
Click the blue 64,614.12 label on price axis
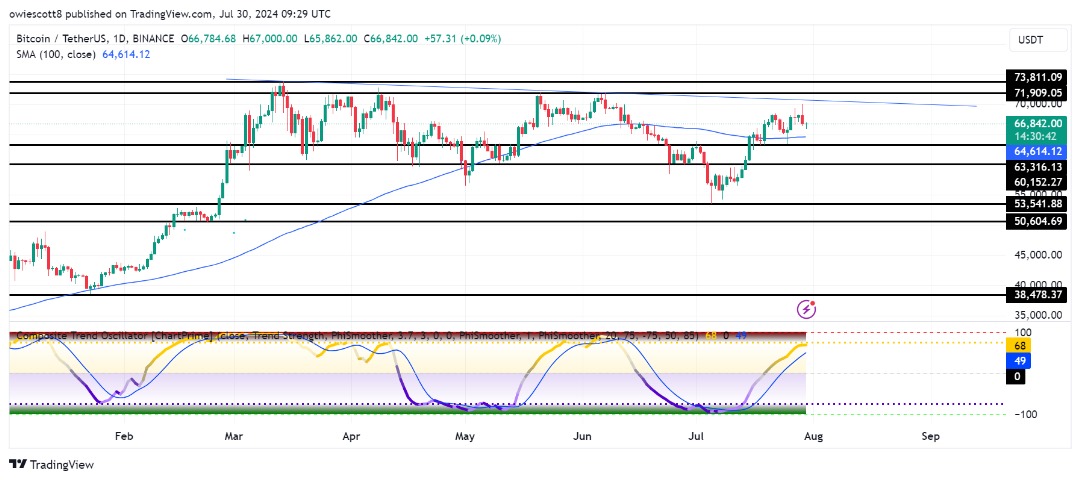[1037, 150]
